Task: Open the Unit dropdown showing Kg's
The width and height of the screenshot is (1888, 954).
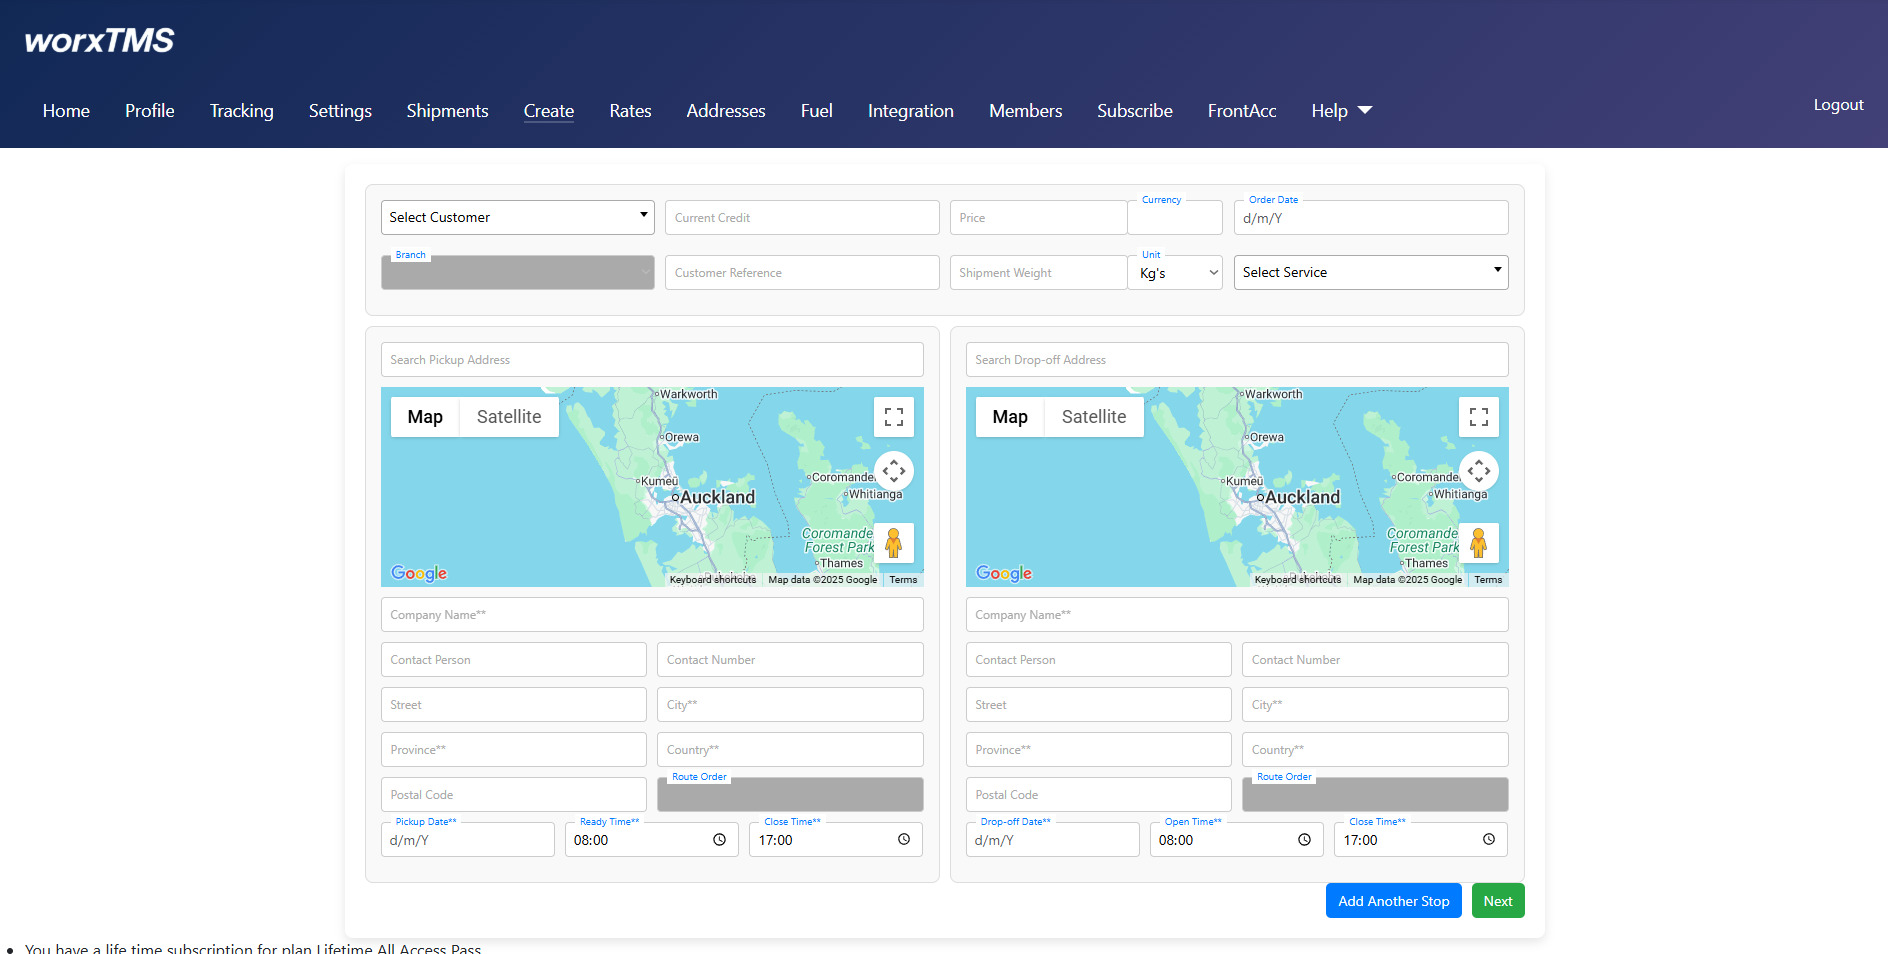Action: [1174, 272]
